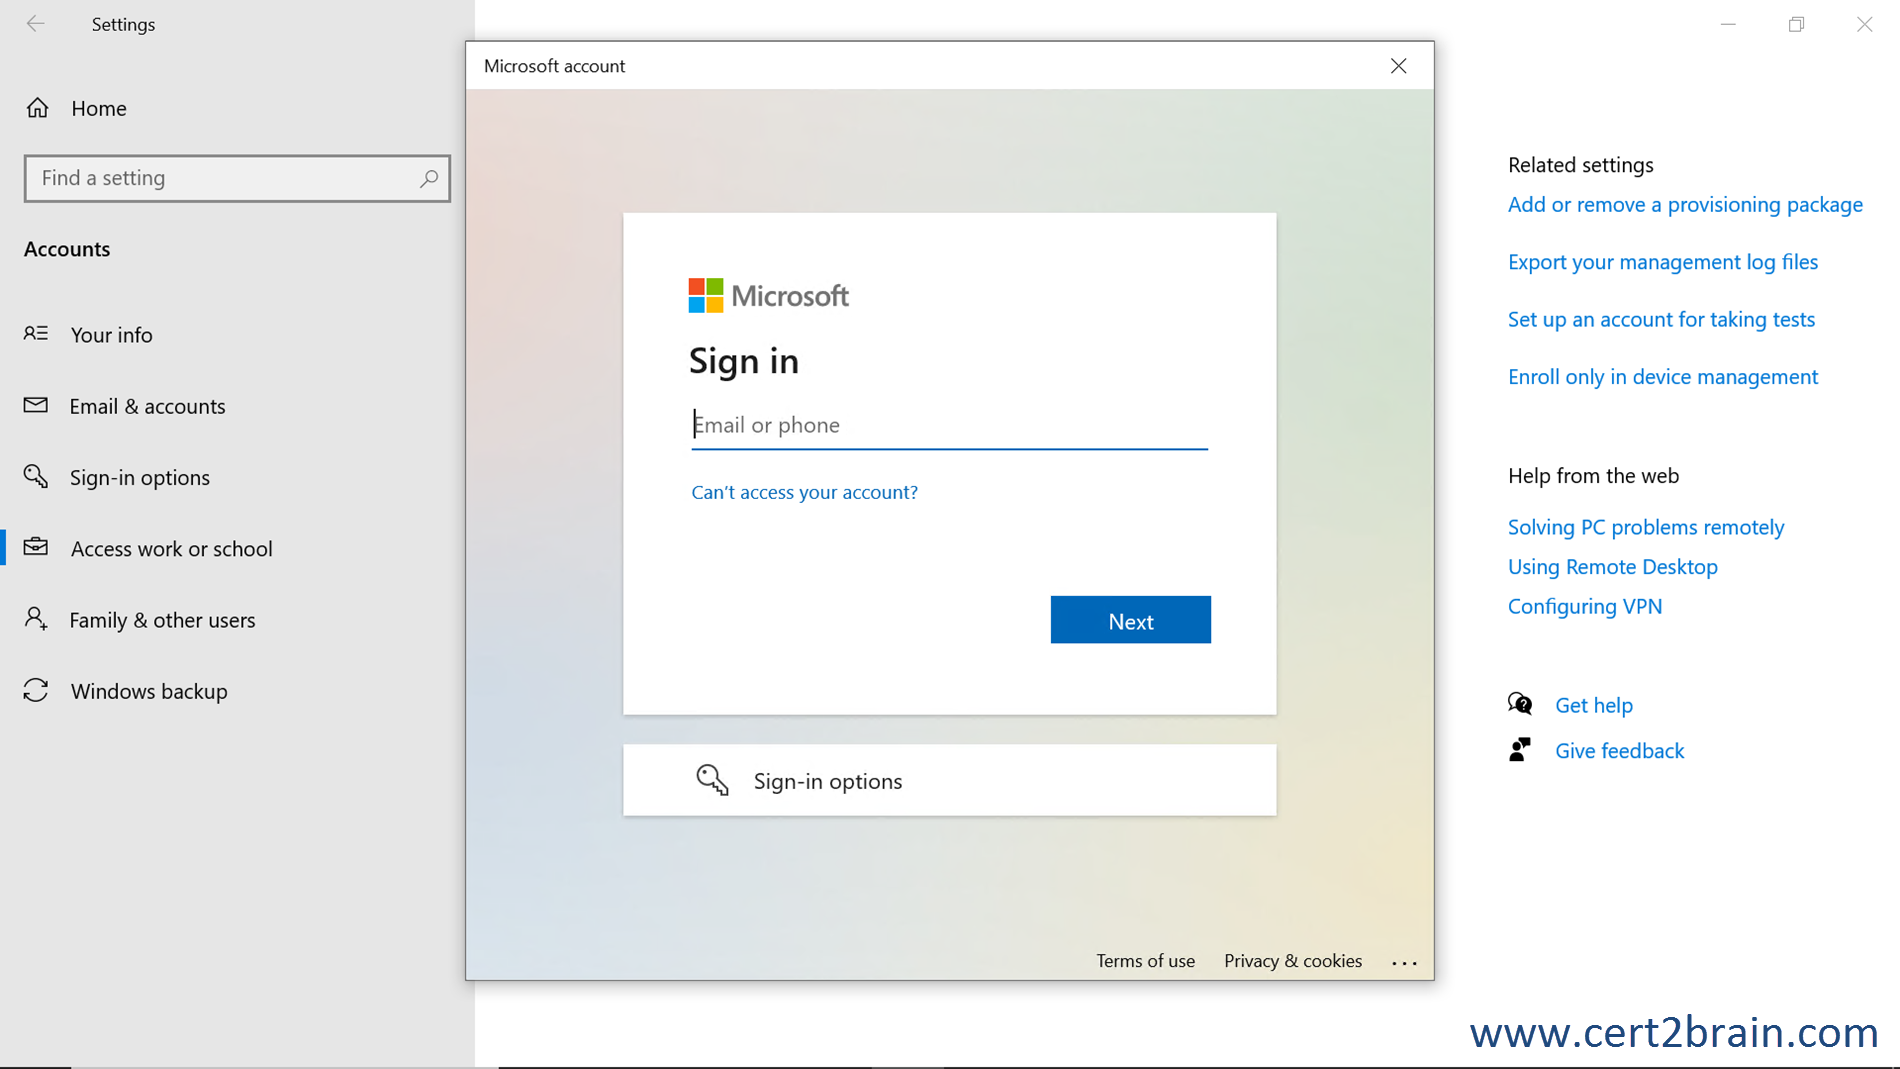The height and width of the screenshot is (1069, 1900).
Task: Focus the Email or phone field
Action: [x=949, y=425]
